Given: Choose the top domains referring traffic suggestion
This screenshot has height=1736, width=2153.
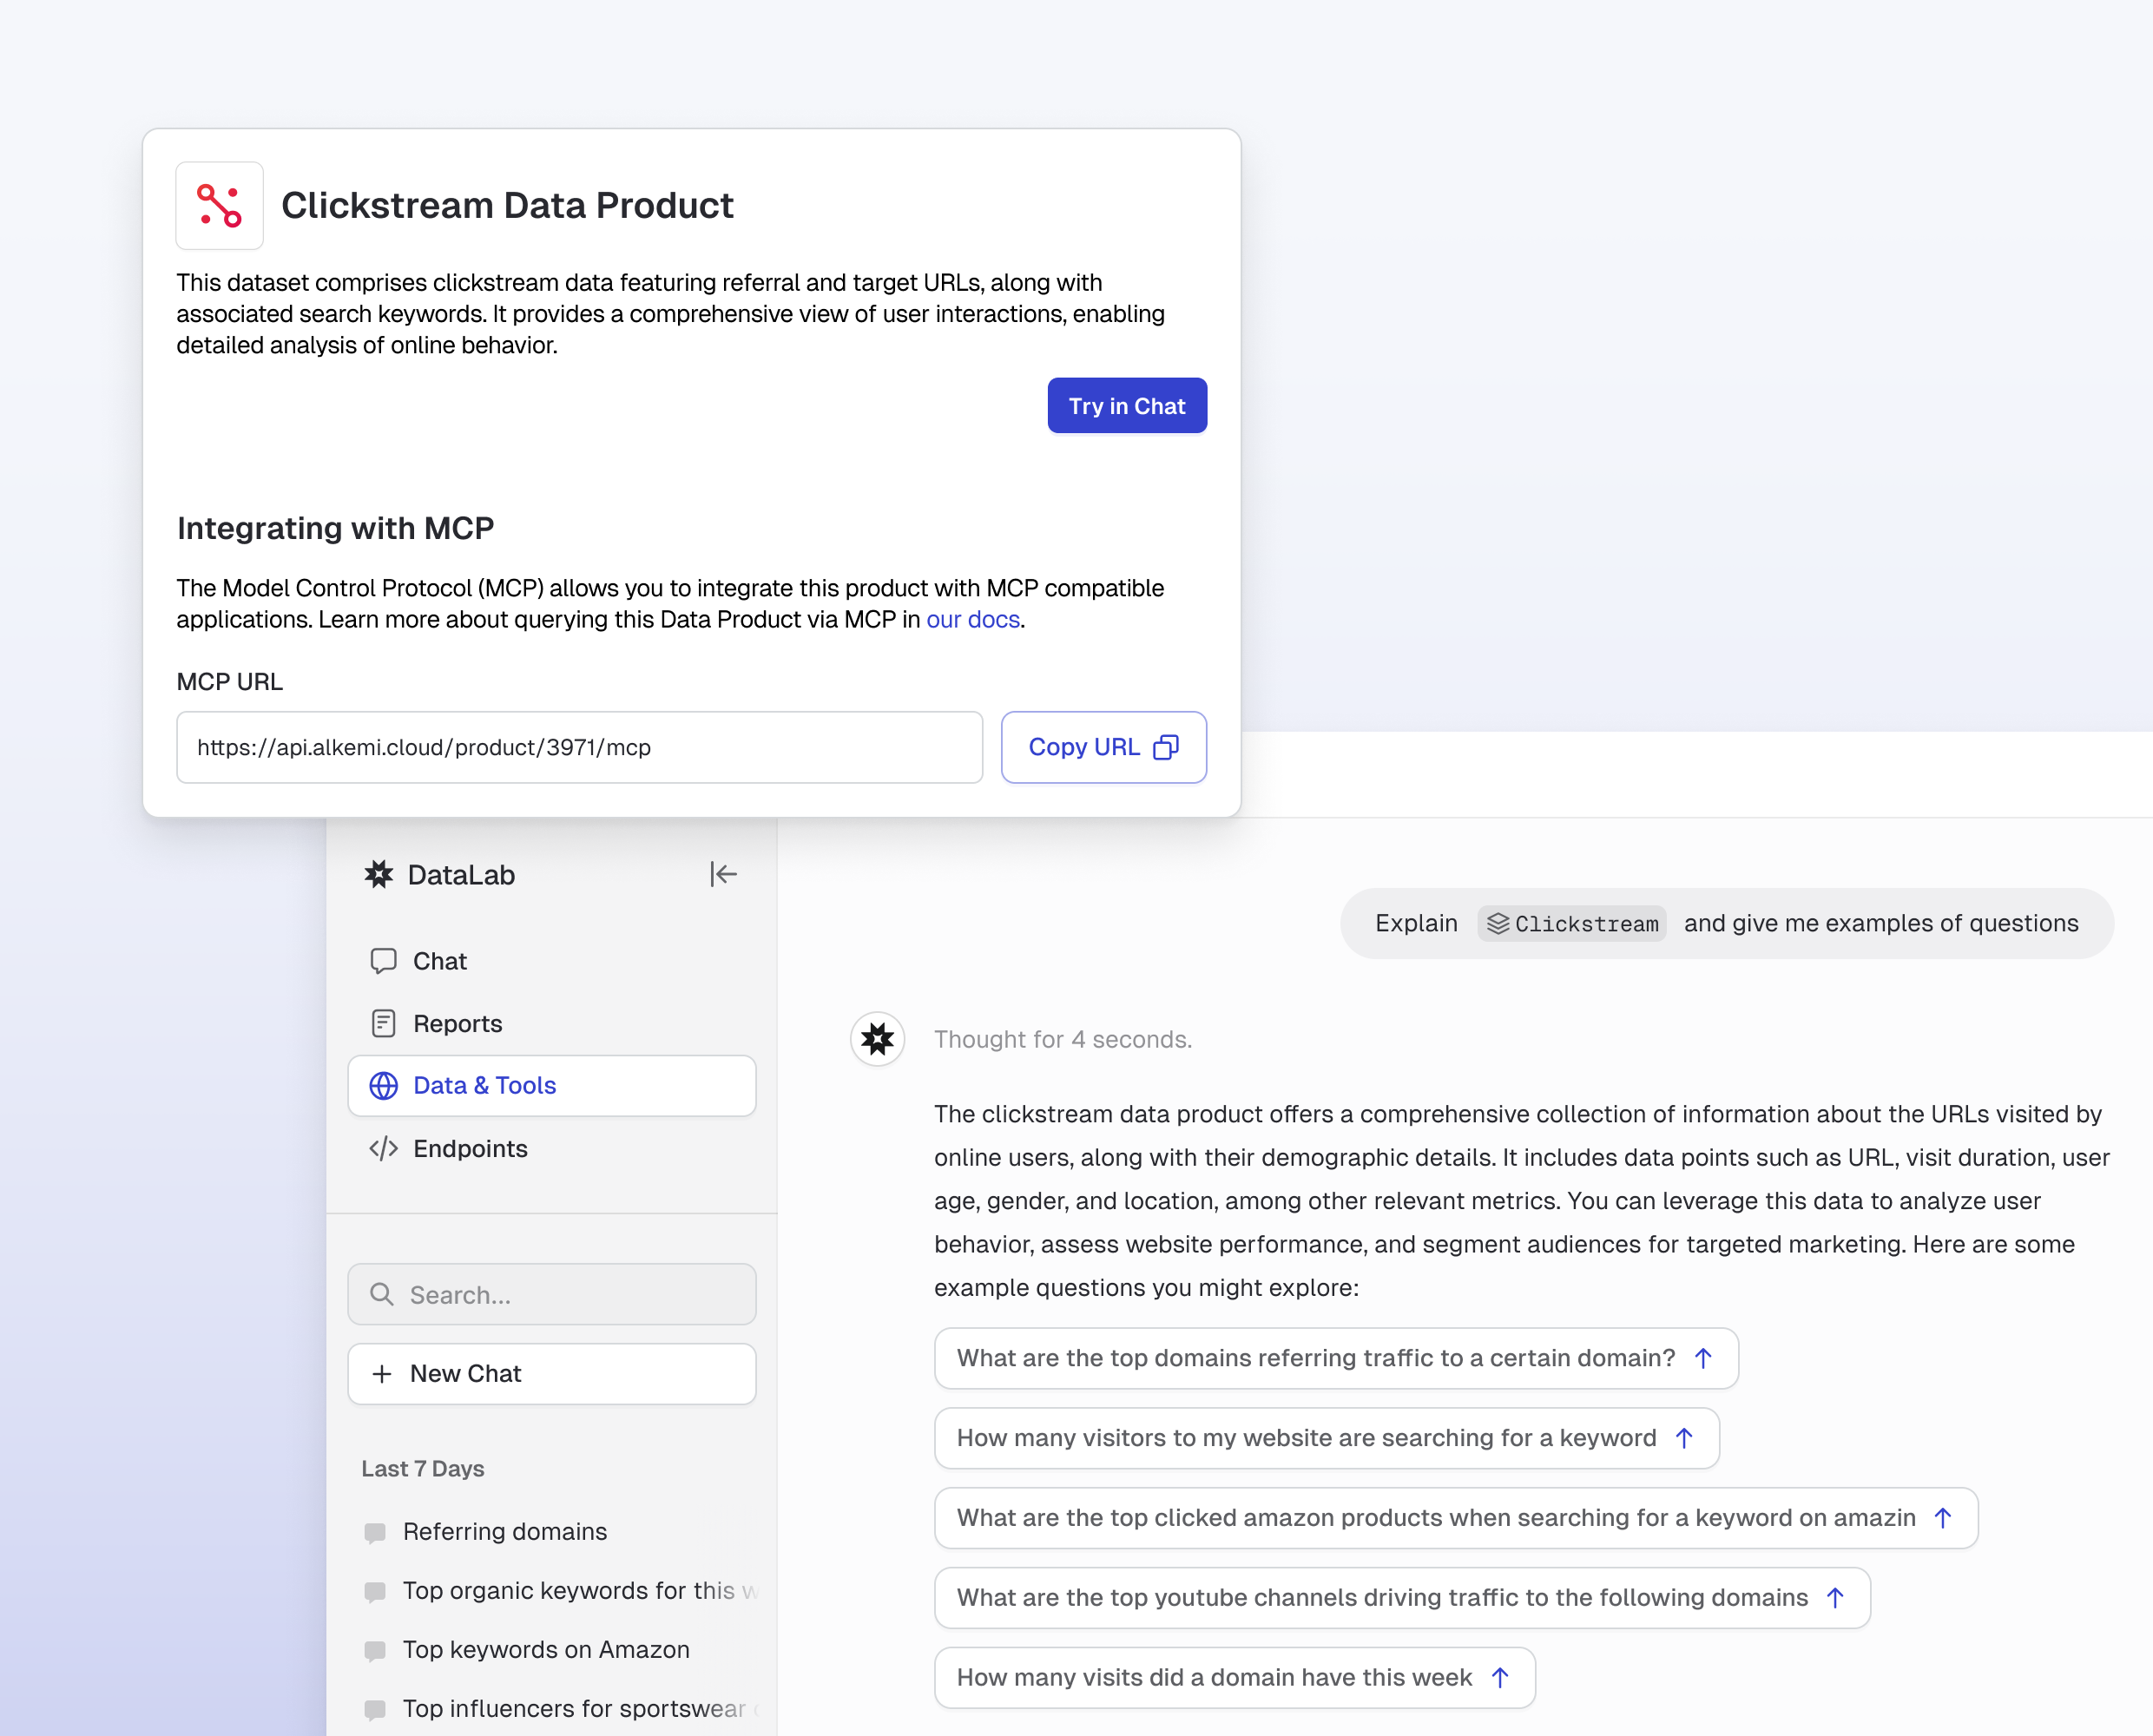Looking at the screenshot, I should tap(1314, 1357).
